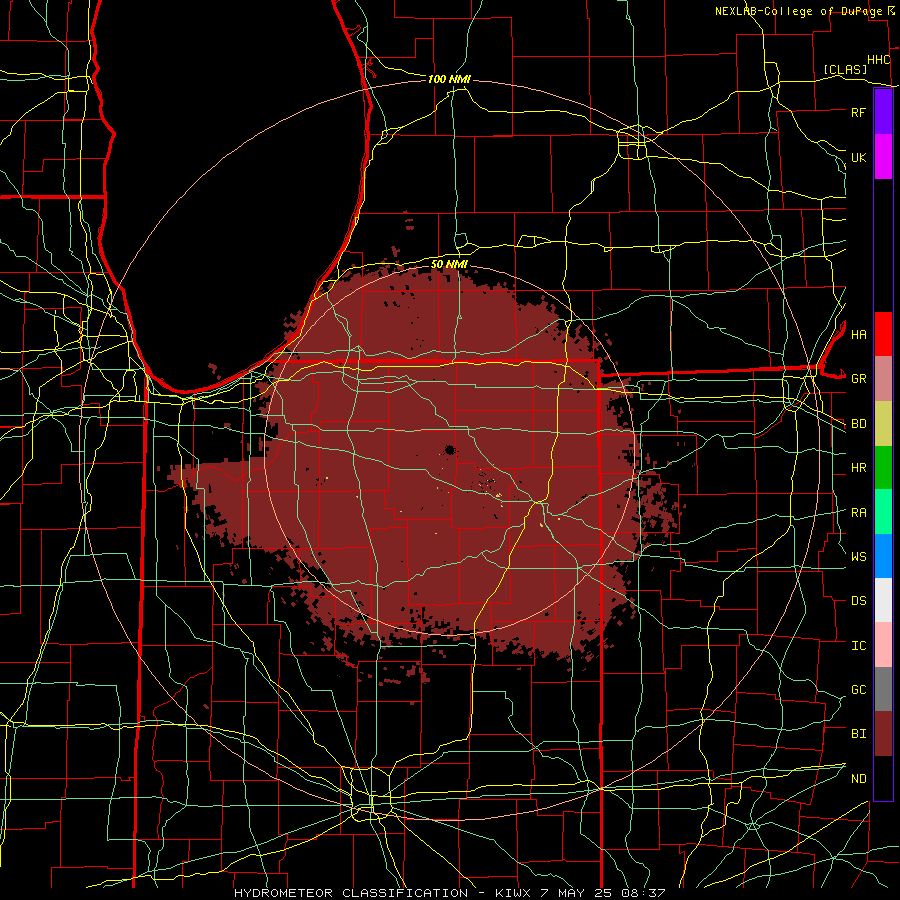Click the BD legend label
900x900 pixels.
point(858,424)
